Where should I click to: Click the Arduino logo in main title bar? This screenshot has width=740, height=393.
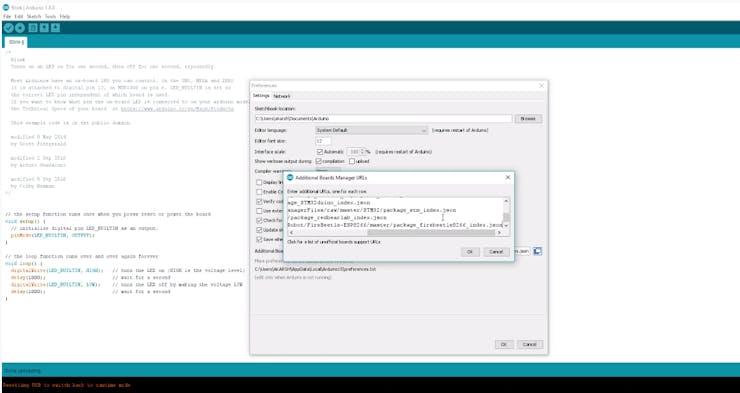pyautogui.click(x=6, y=8)
